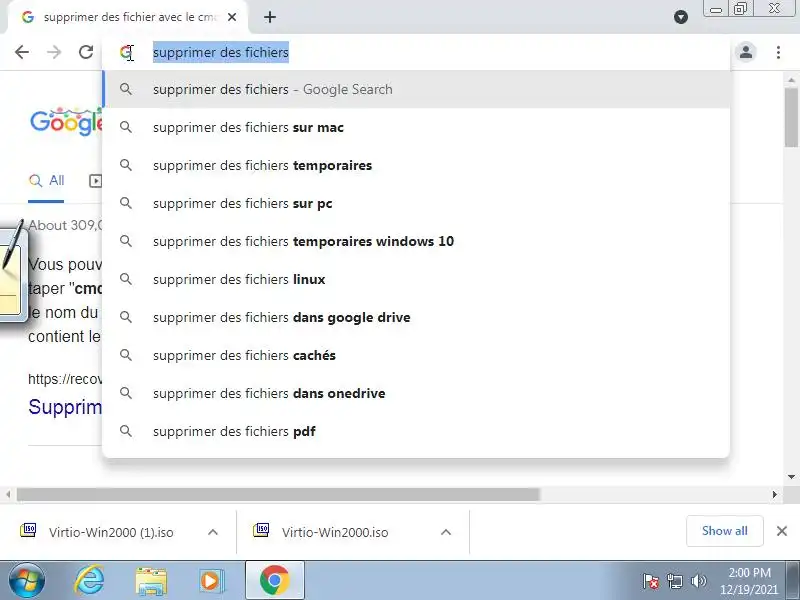The image size is (800, 600).
Task: Click the taskbar clock showing 2:00 PM
Action: [x=749, y=581]
